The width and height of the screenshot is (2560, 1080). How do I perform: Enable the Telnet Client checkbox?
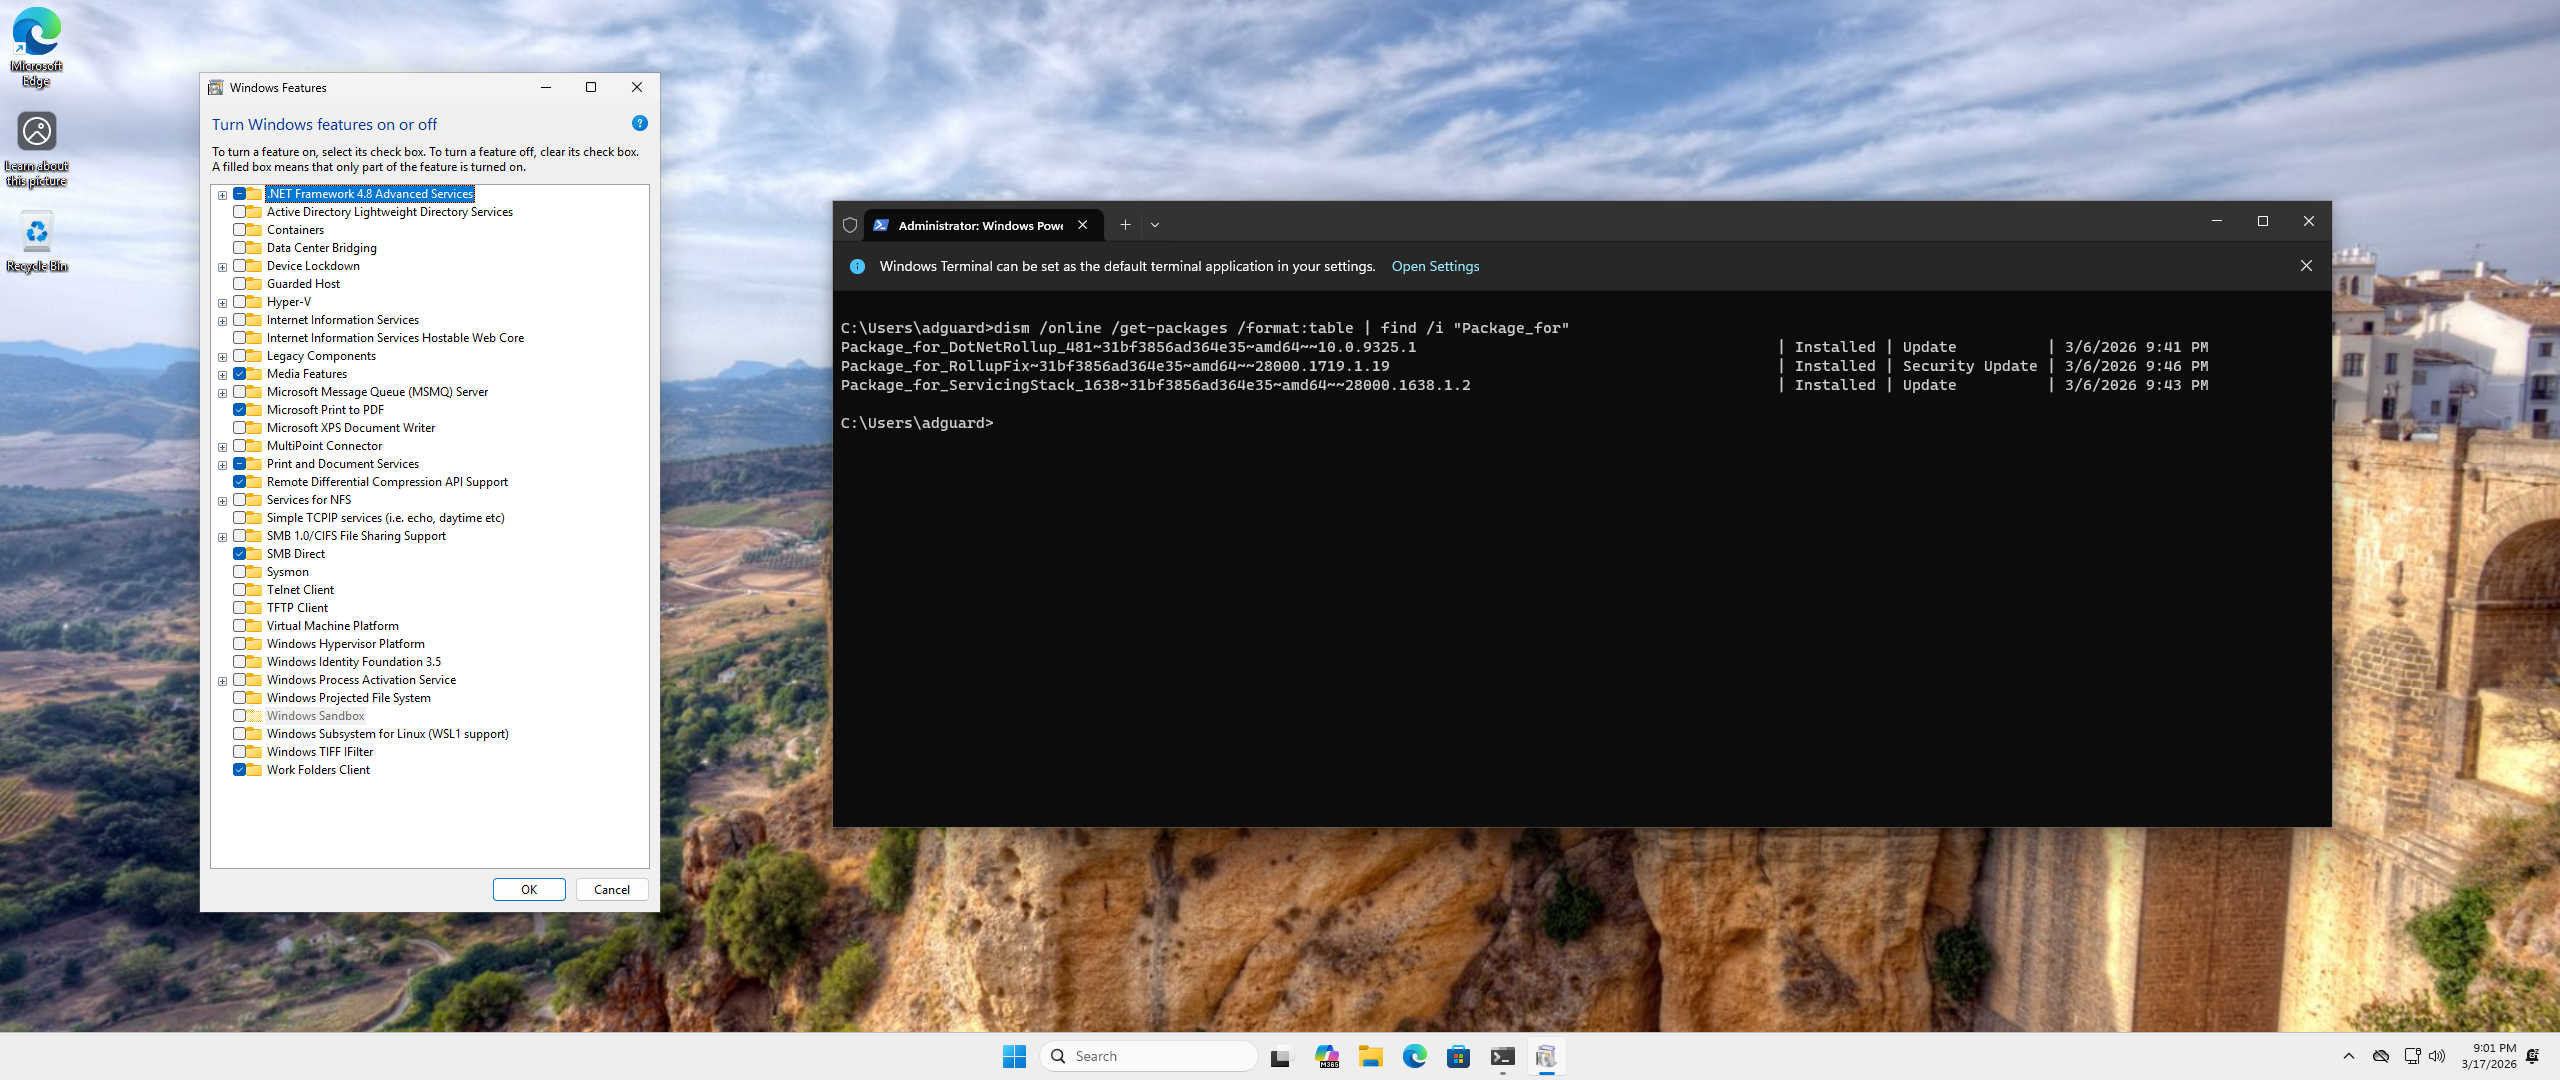click(x=240, y=590)
